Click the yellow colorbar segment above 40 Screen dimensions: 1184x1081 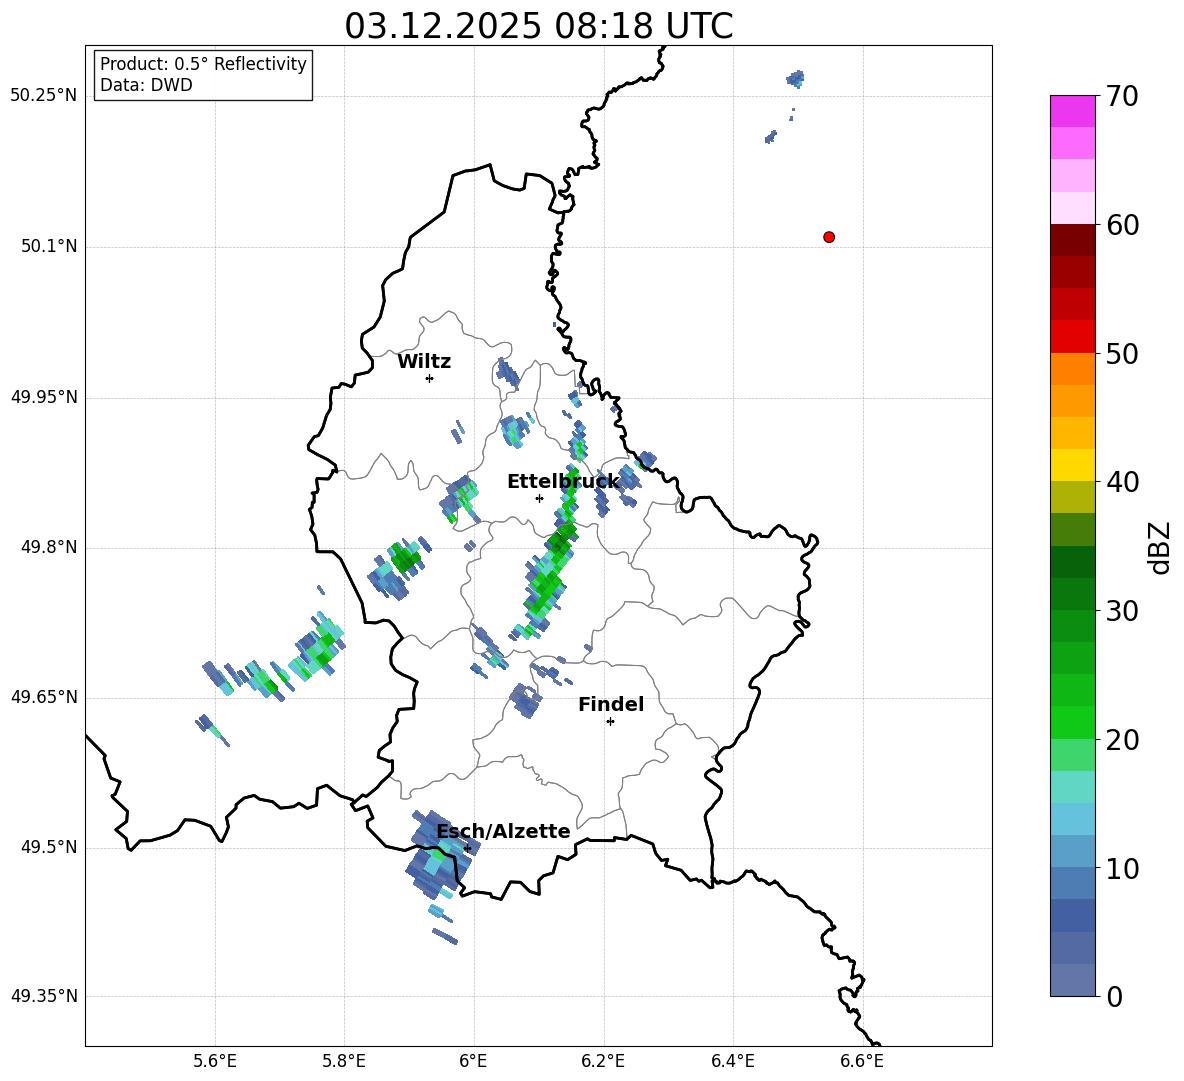pyautogui.click(x=1072, y=465)
